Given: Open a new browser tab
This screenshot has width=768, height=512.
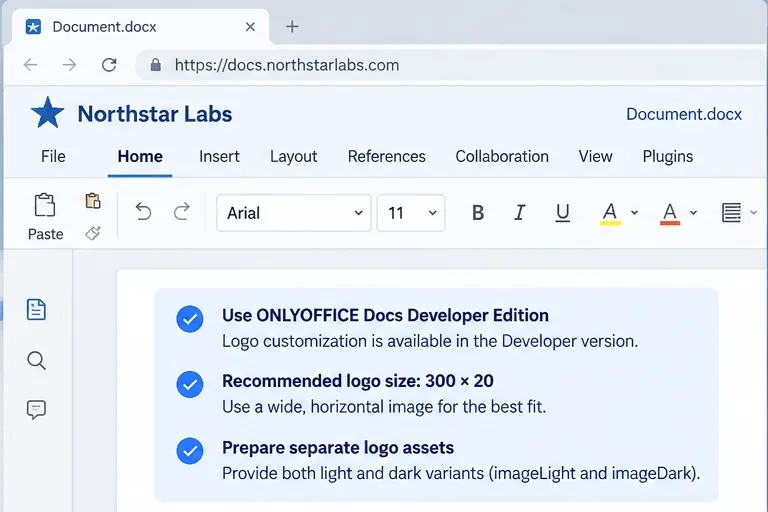Looking at the screenshot, I should pyautogui.click(x=292, y=26).
